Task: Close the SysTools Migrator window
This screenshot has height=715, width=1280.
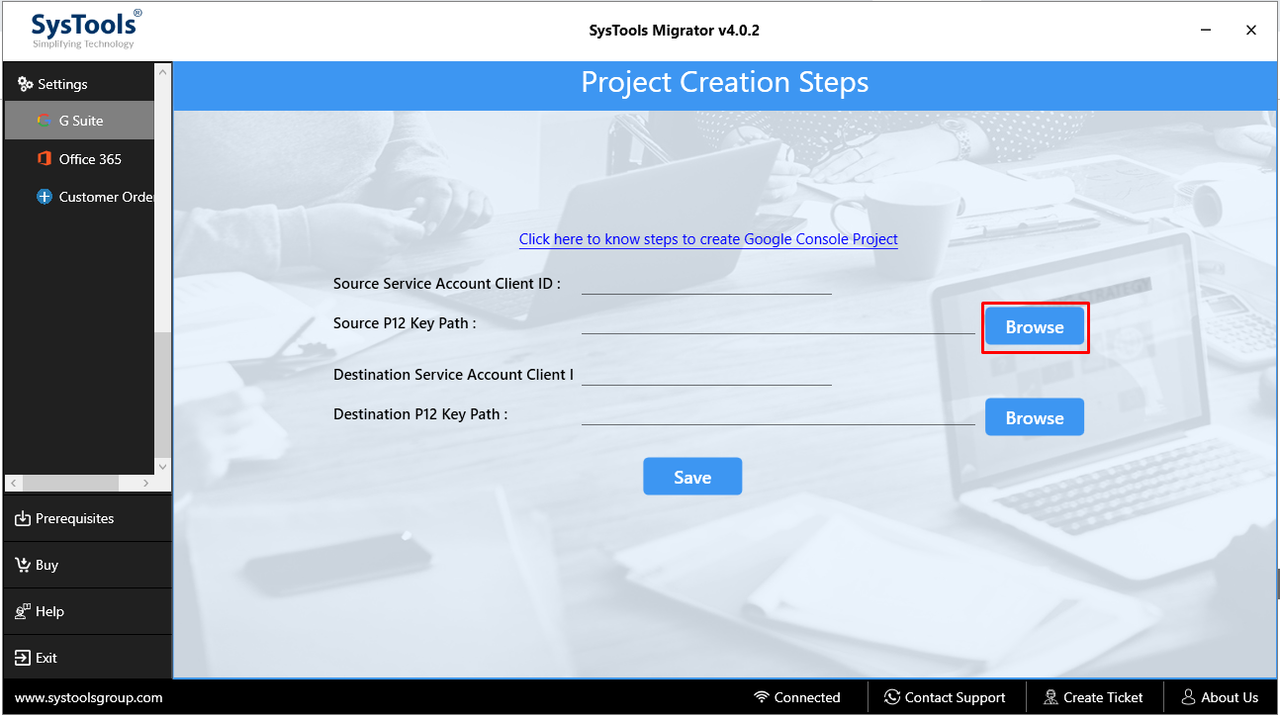Action: 1251,31
